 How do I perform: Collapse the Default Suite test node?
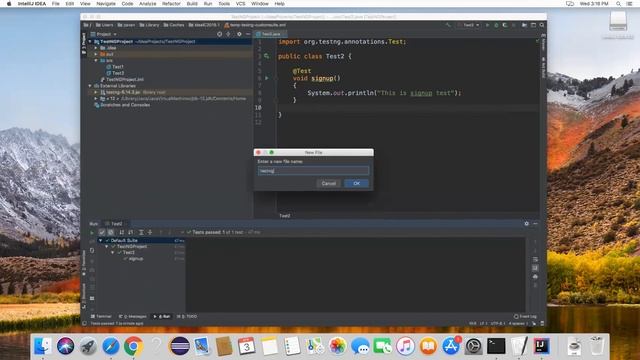[x=100, y=240]
